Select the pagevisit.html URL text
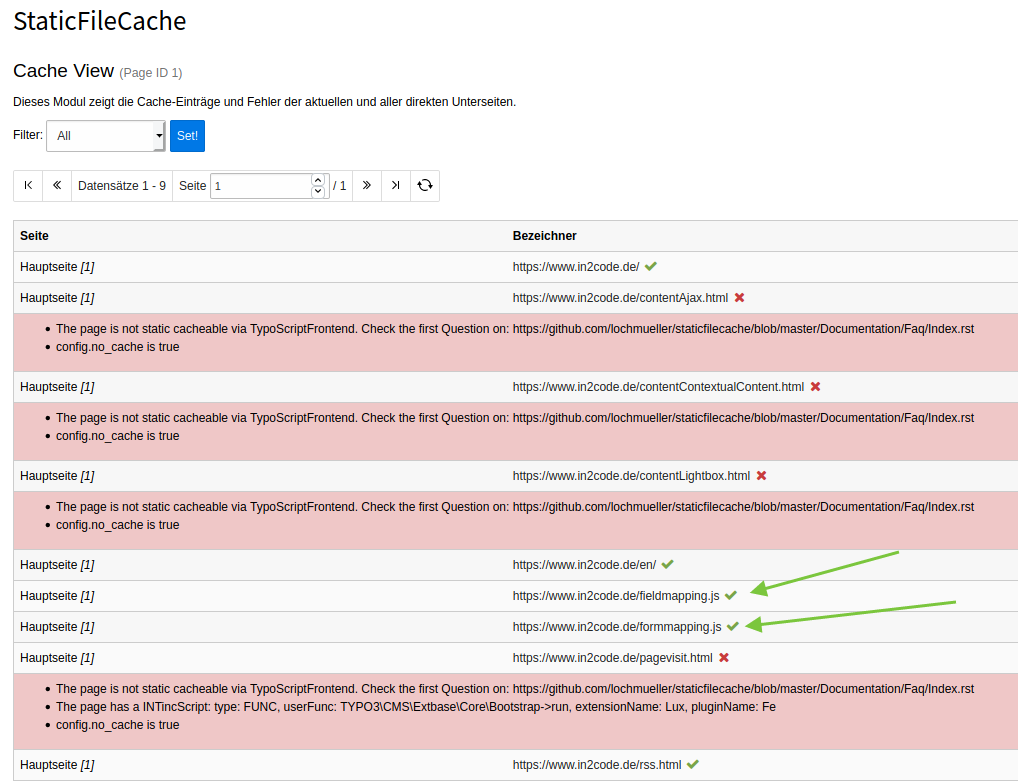The width and height of the screenshot is (1018, 784). (x=612, y=658)
